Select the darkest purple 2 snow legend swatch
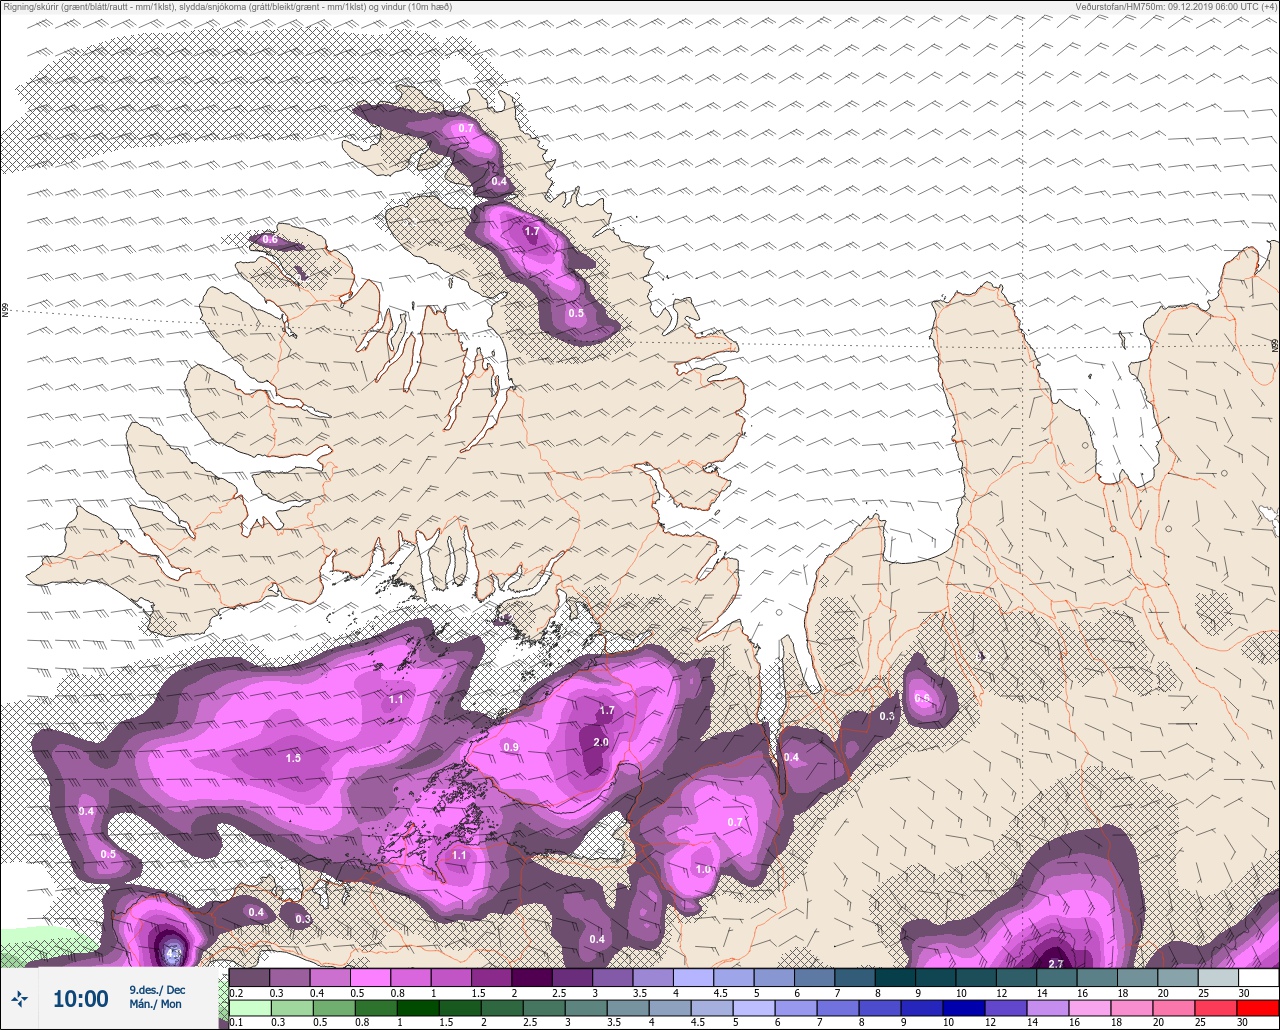Viewport: 1280px width, 1030px height. point(531,978)
